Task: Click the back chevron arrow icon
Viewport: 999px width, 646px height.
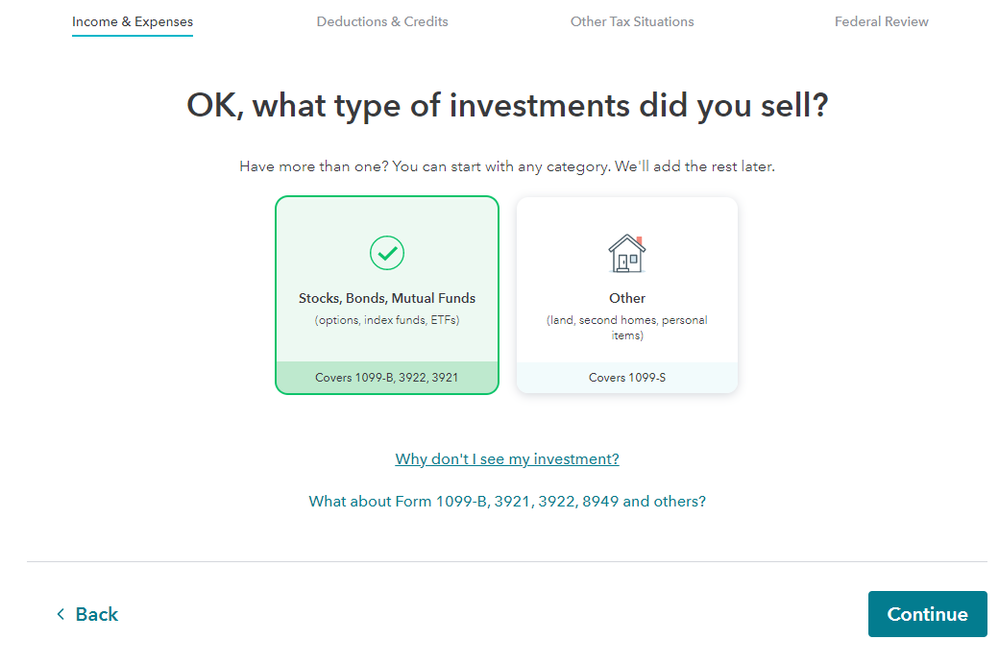Action: pos(61,614)
